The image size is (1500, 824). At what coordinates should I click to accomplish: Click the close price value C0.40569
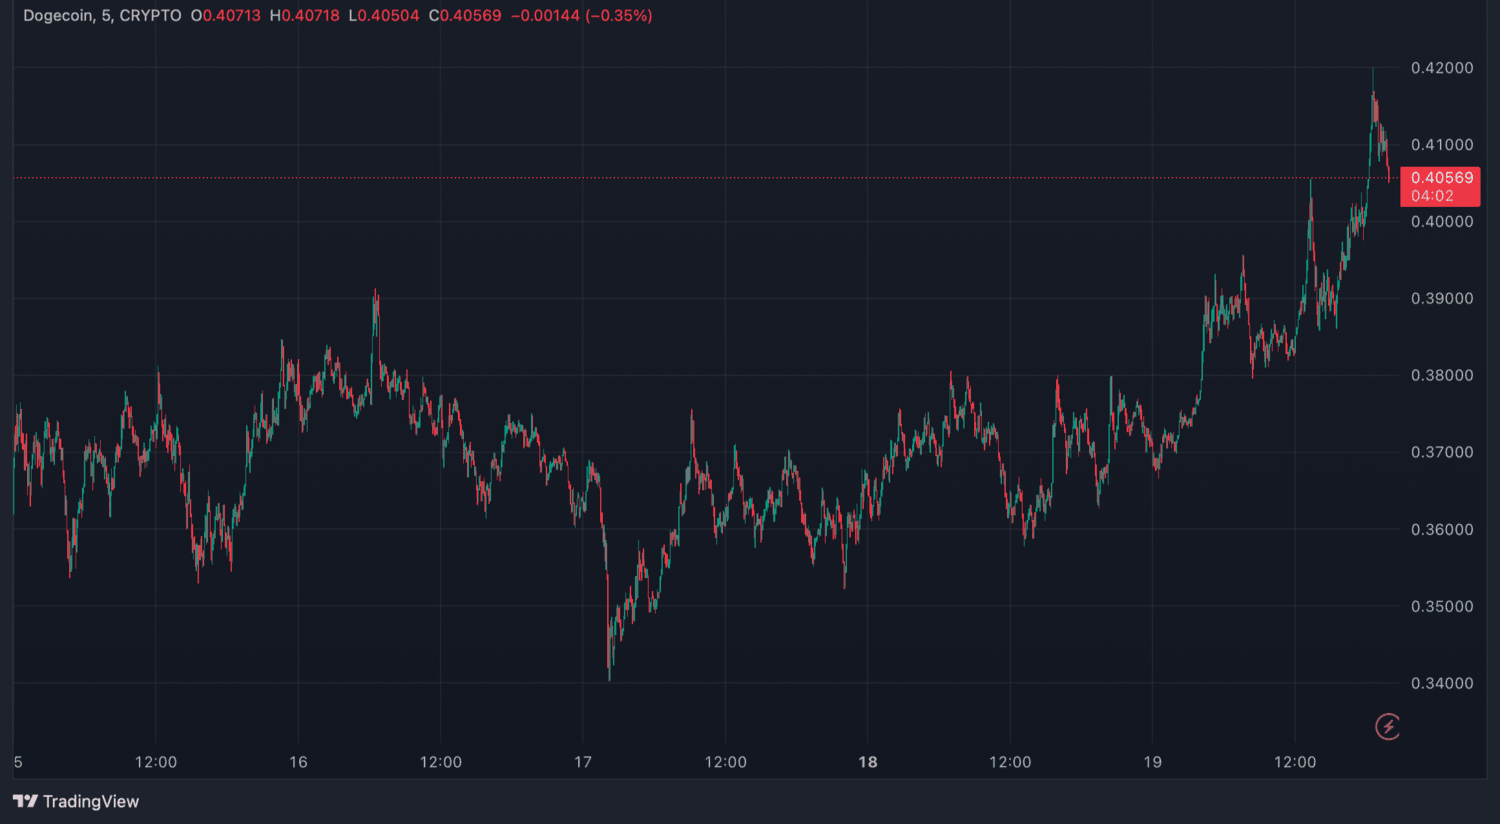point(465,16)
